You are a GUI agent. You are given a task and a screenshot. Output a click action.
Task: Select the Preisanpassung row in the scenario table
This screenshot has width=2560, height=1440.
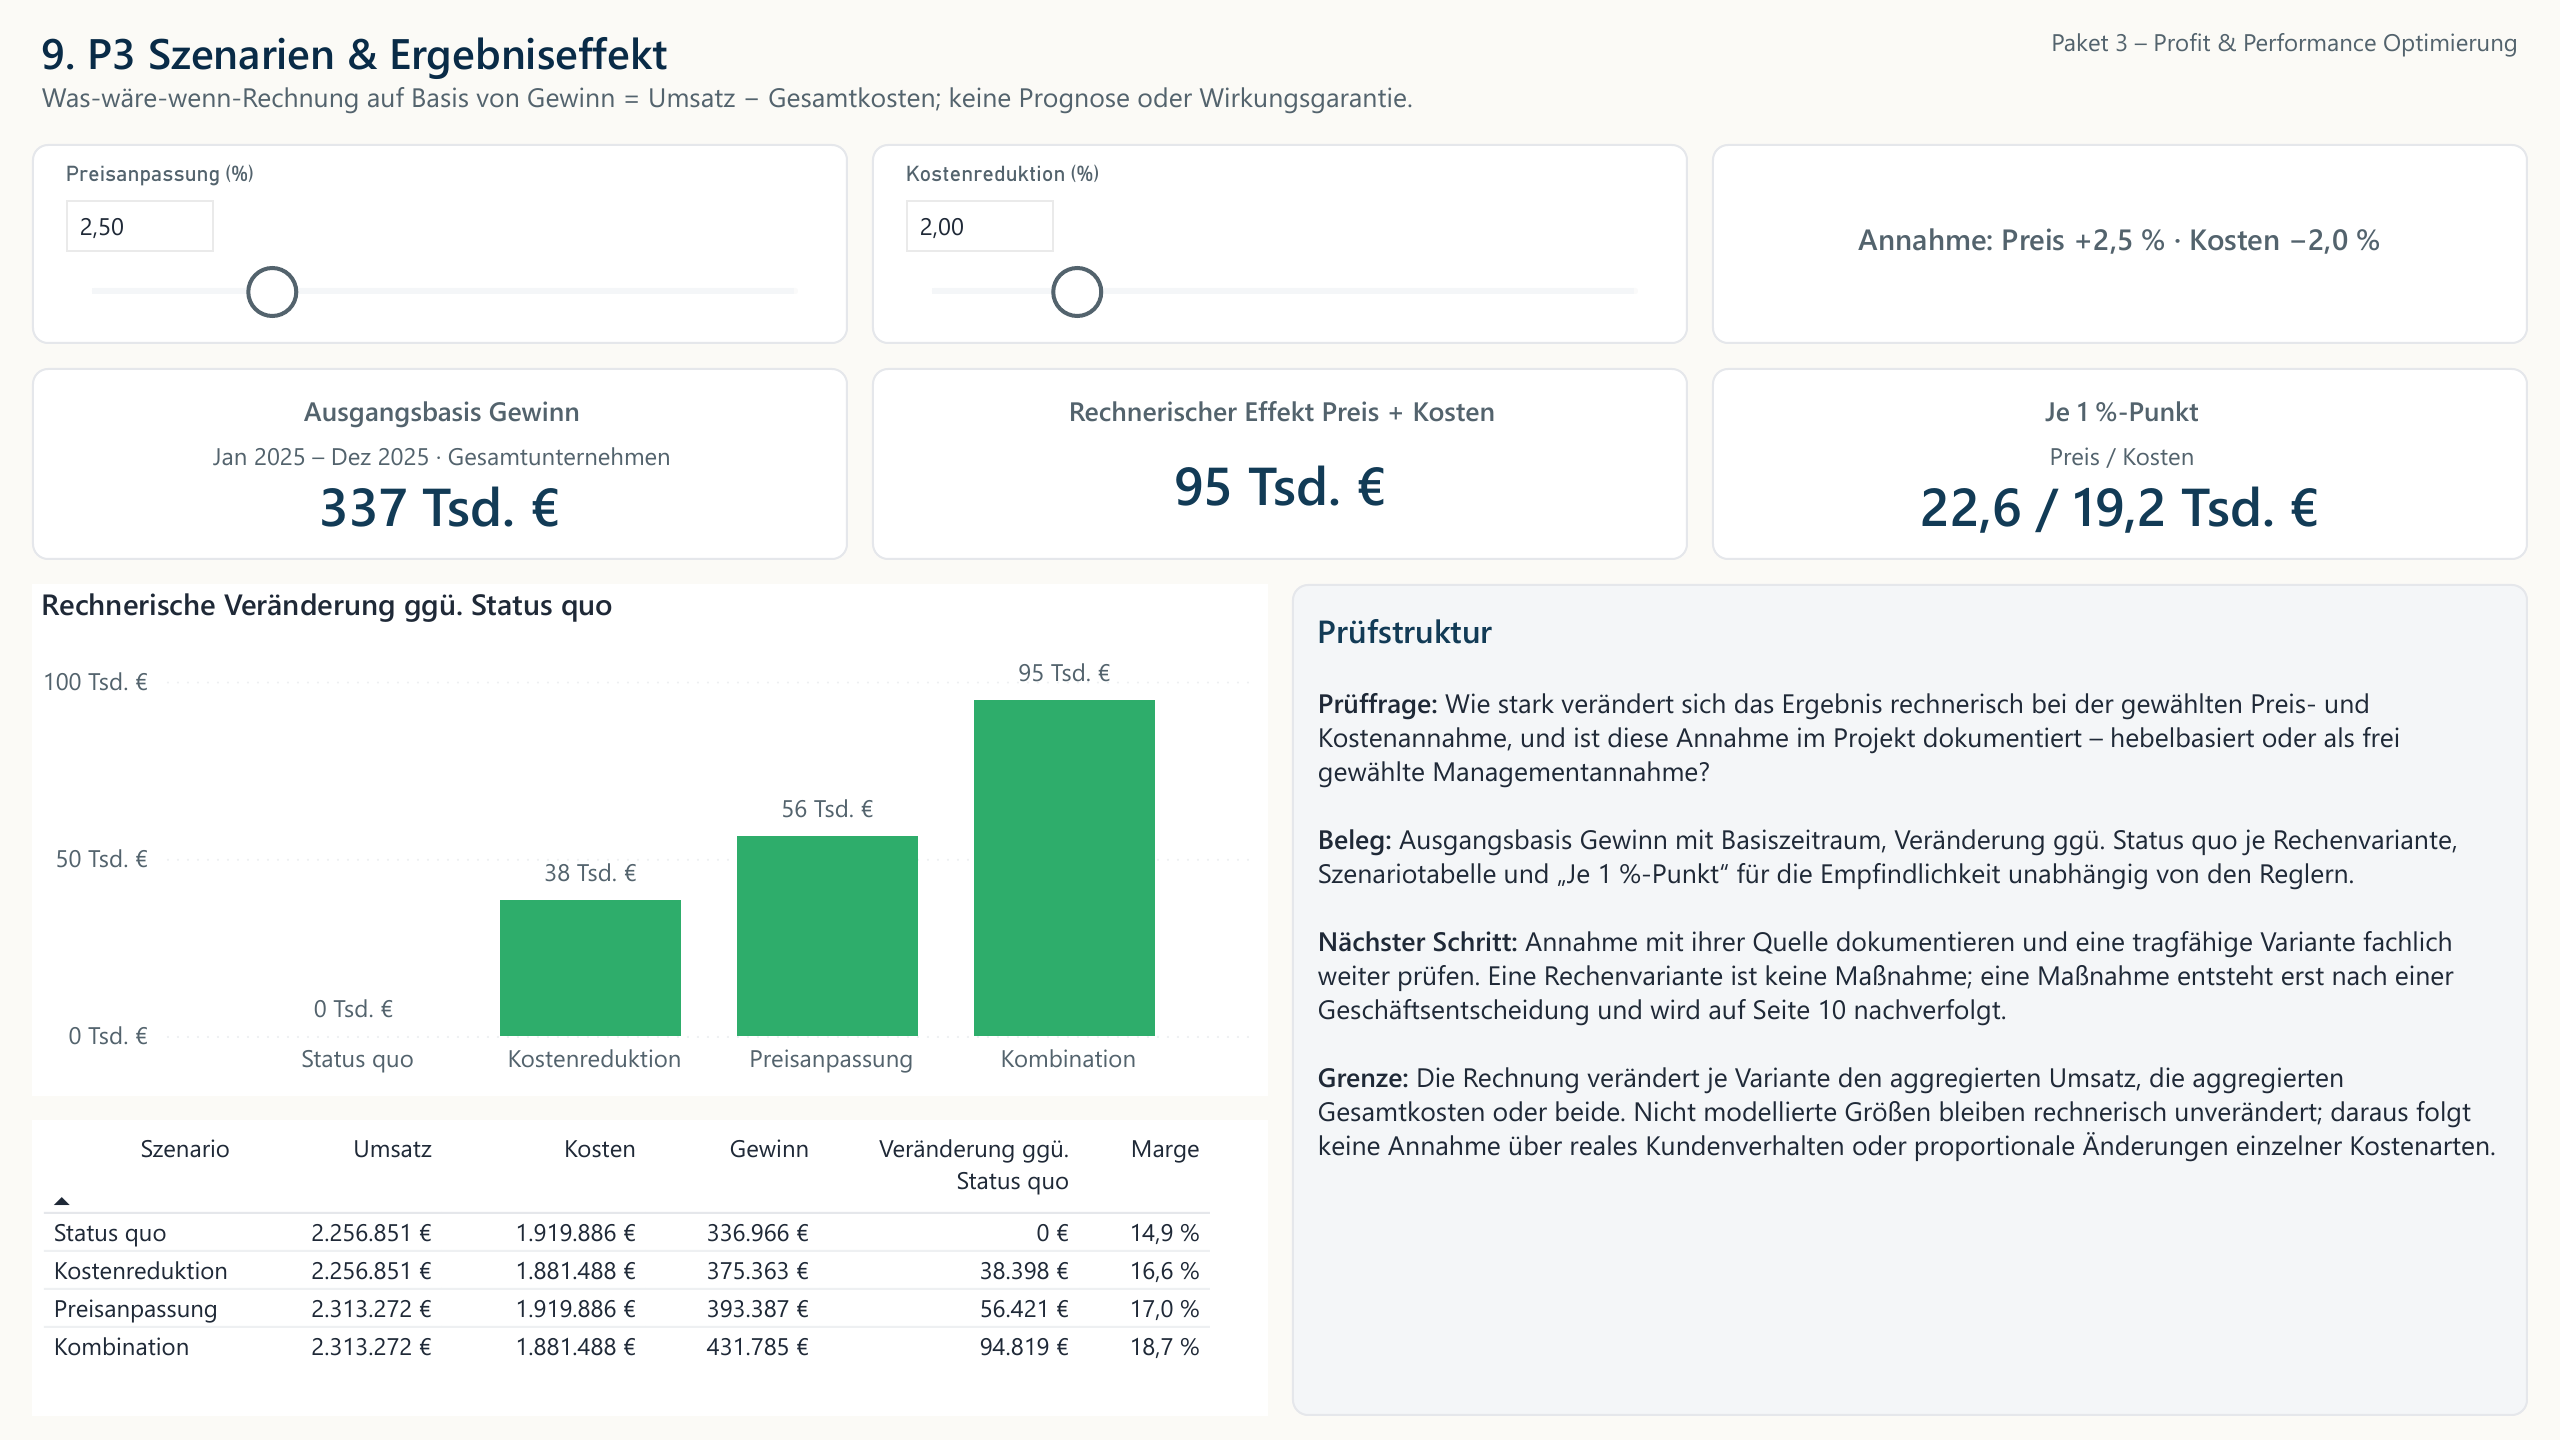[x=627, y=1309]
